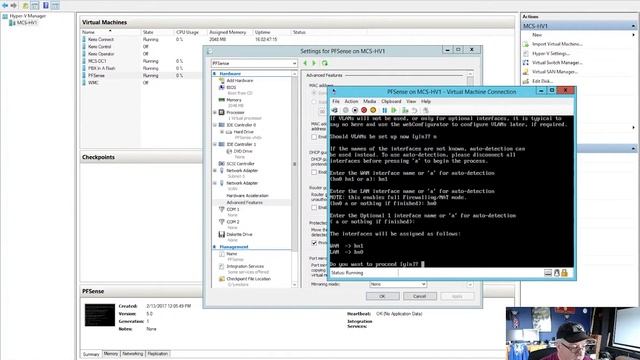Click the keyboard icon in VM Connection status bar
The width and height of the screenshot is (640, 360).
pyautogui.click(x=548, y=273)
